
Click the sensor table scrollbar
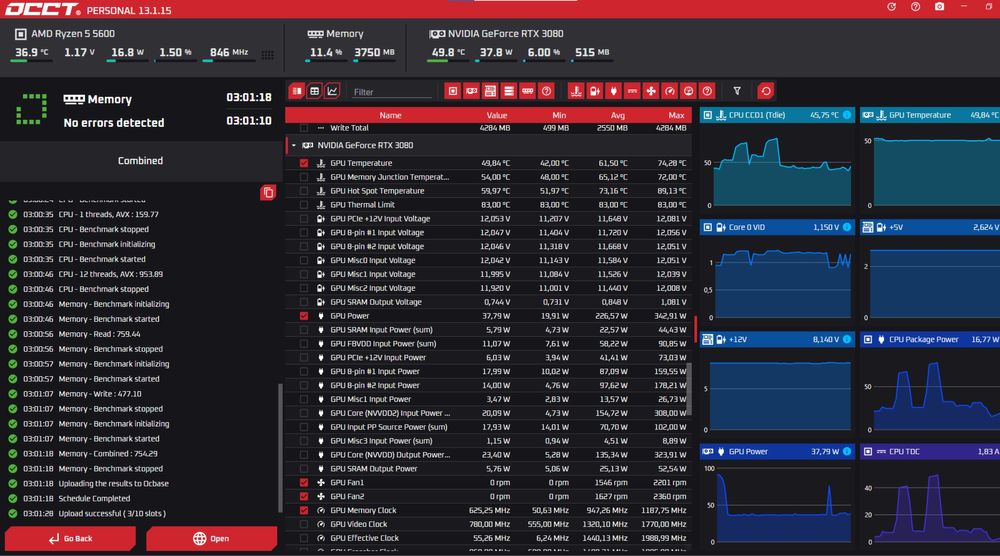click(x=689, y=389)
